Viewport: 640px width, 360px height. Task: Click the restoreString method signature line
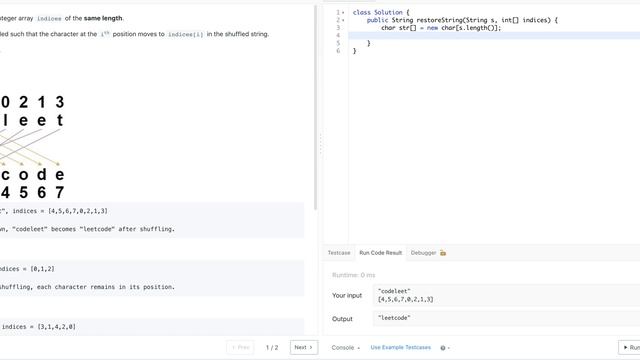(x=462, y=20)
